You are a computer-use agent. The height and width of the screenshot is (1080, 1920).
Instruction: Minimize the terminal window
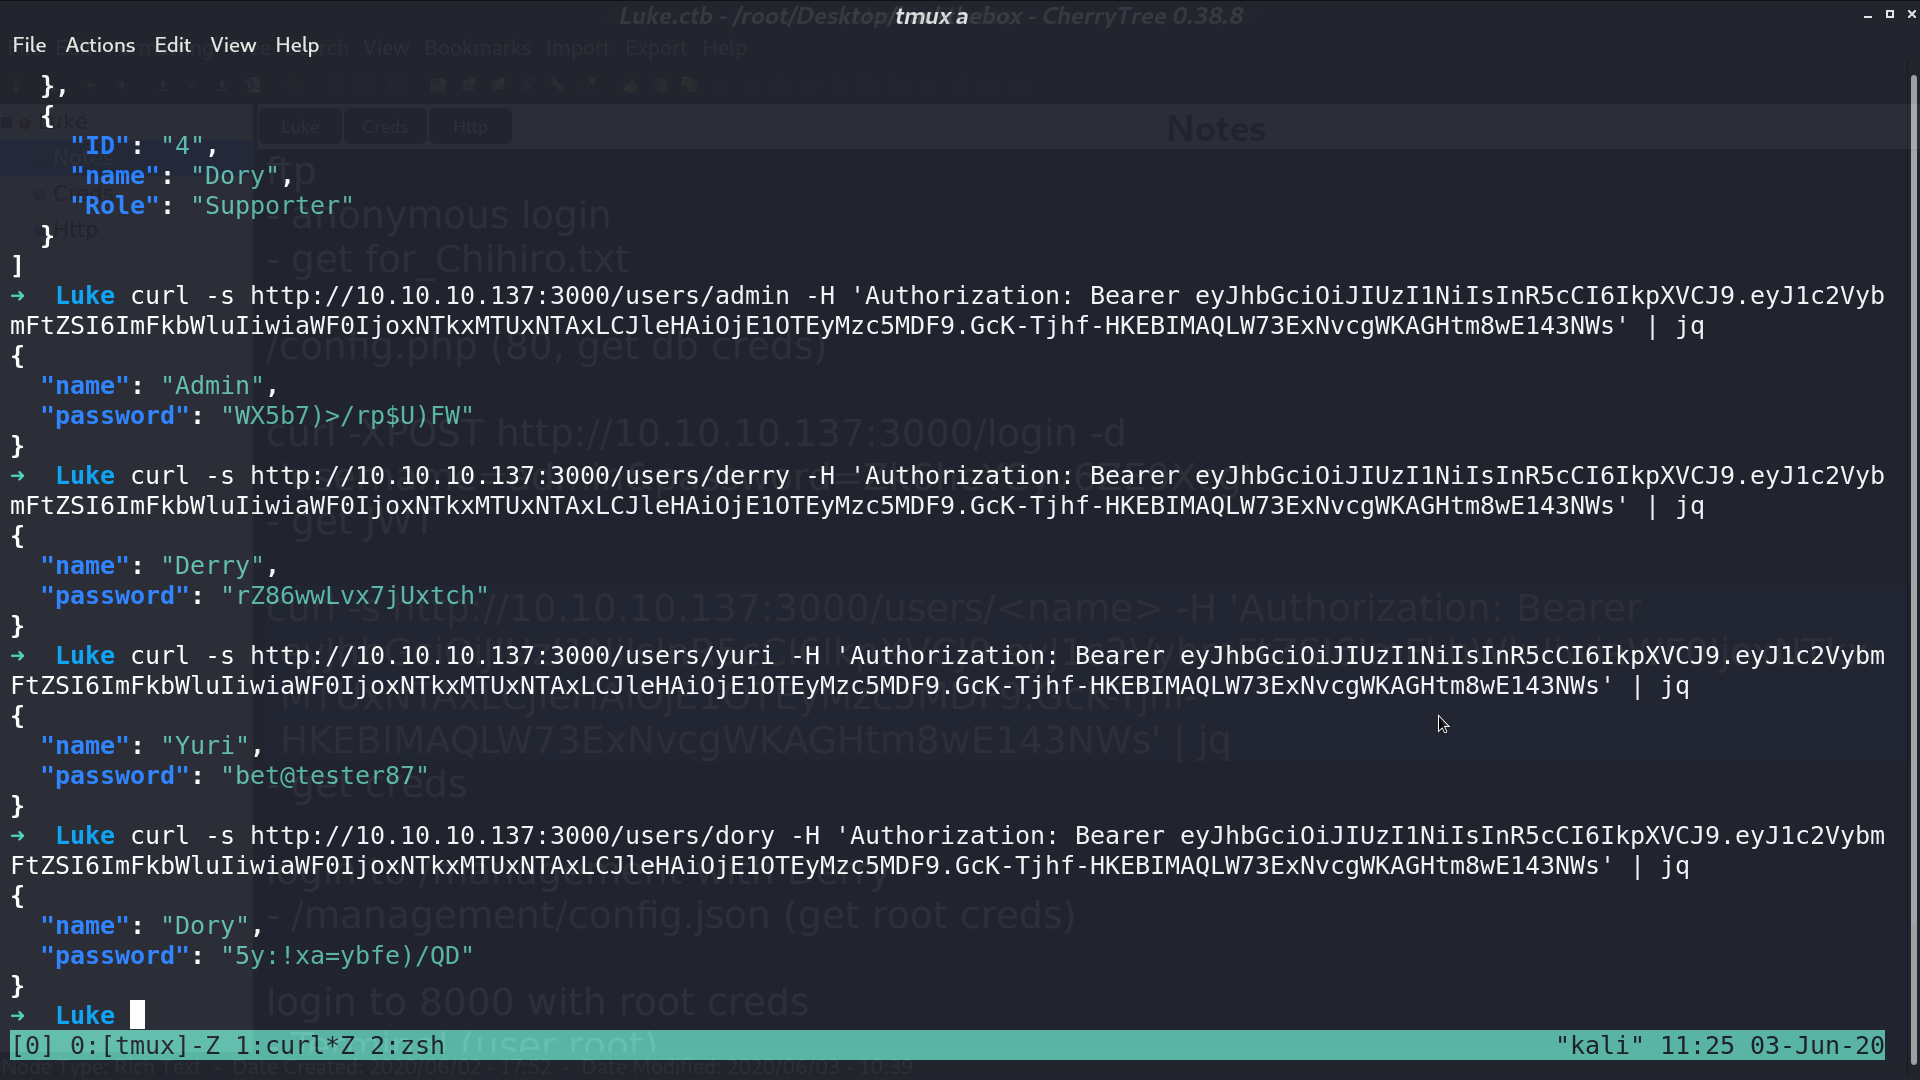[1868, 15]
